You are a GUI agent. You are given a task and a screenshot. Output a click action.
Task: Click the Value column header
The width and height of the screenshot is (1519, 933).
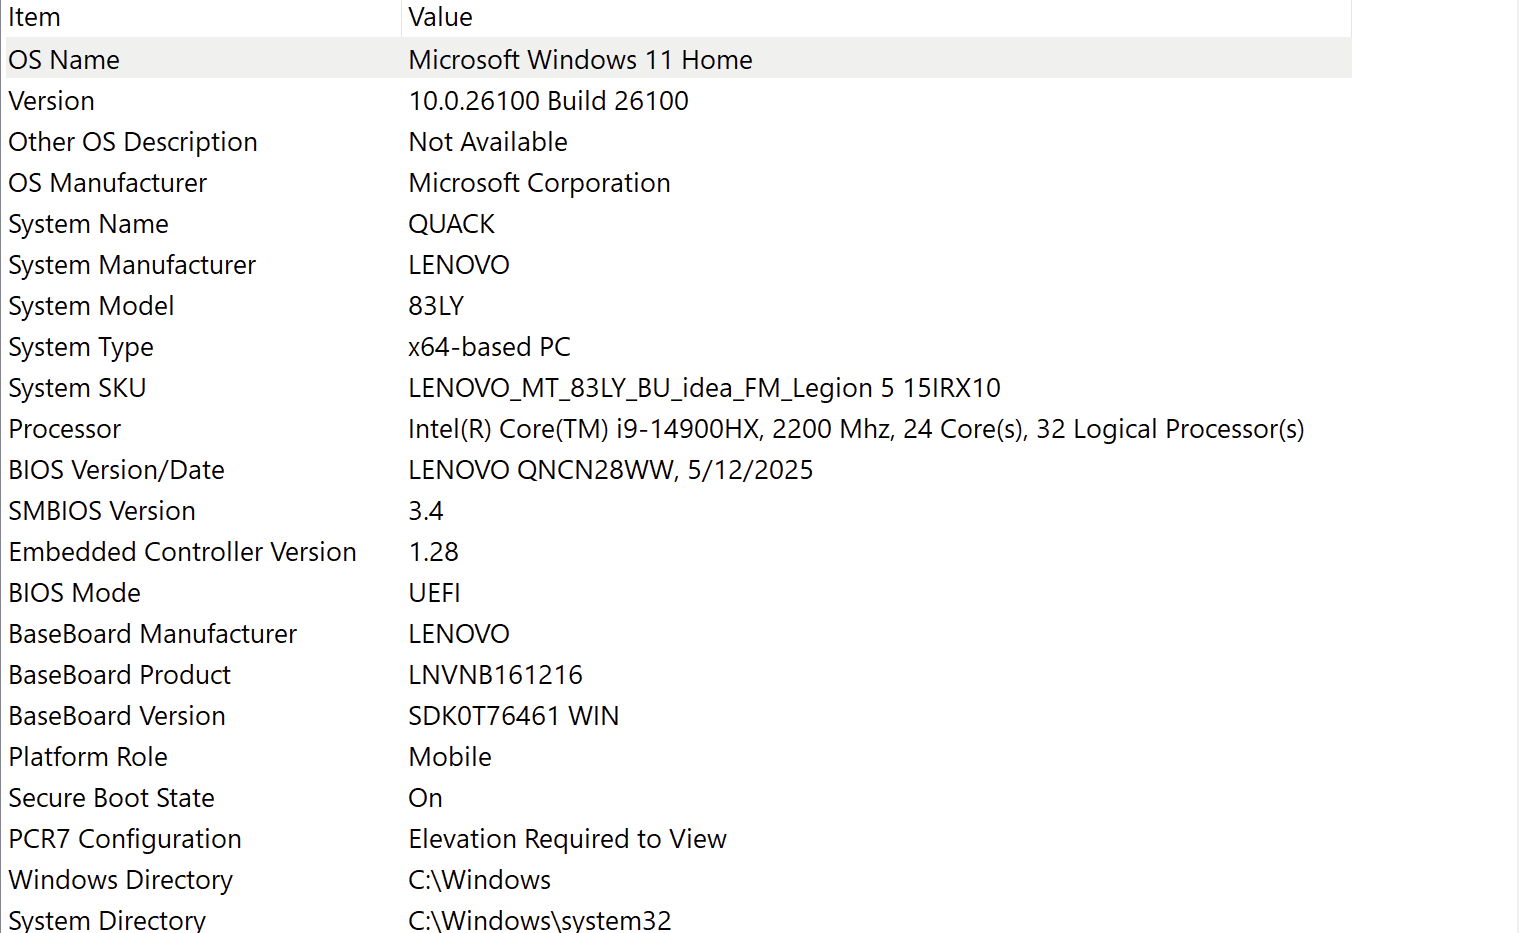pos(440,17)
